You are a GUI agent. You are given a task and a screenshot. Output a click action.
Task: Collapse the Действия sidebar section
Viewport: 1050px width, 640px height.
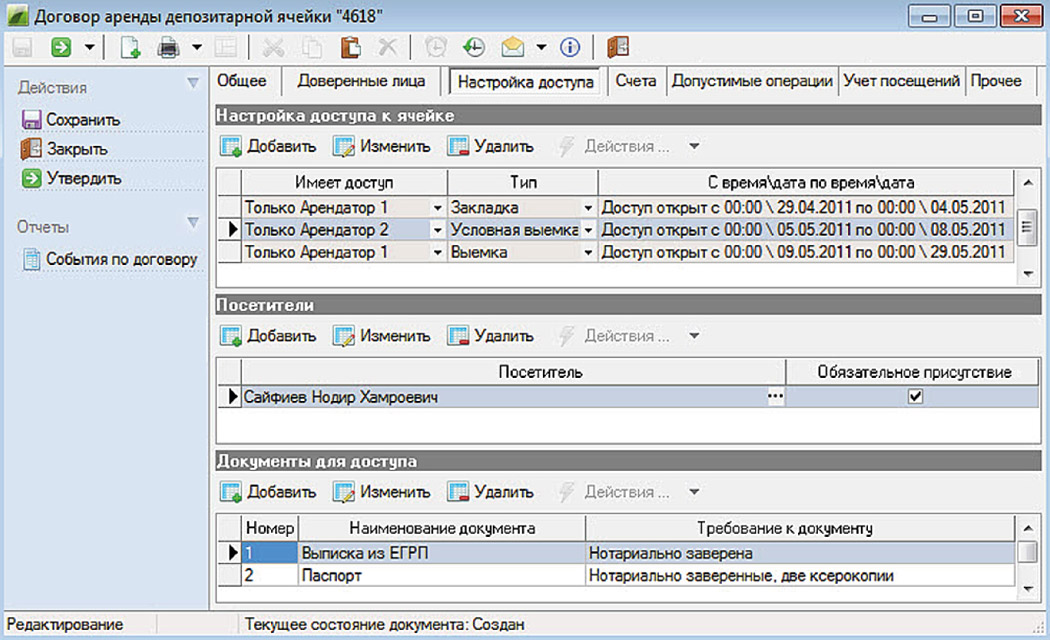(193, 87)
